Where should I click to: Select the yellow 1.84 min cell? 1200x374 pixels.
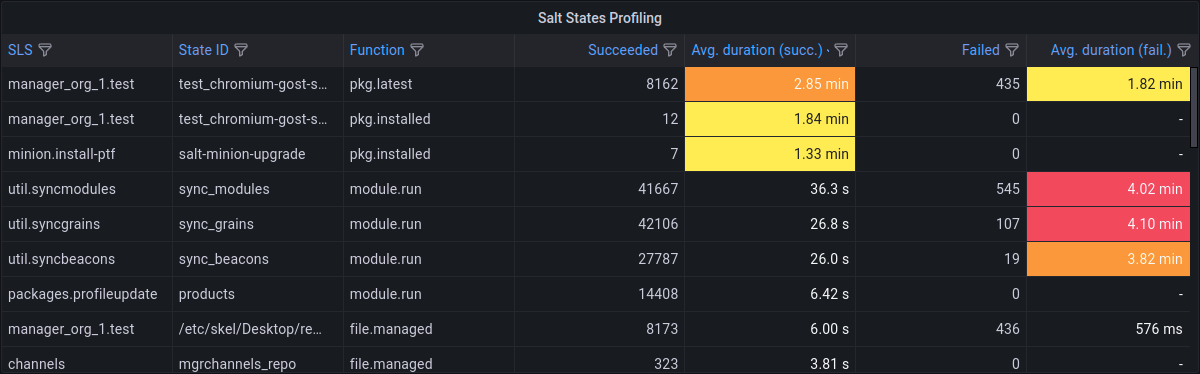(770, 119)
